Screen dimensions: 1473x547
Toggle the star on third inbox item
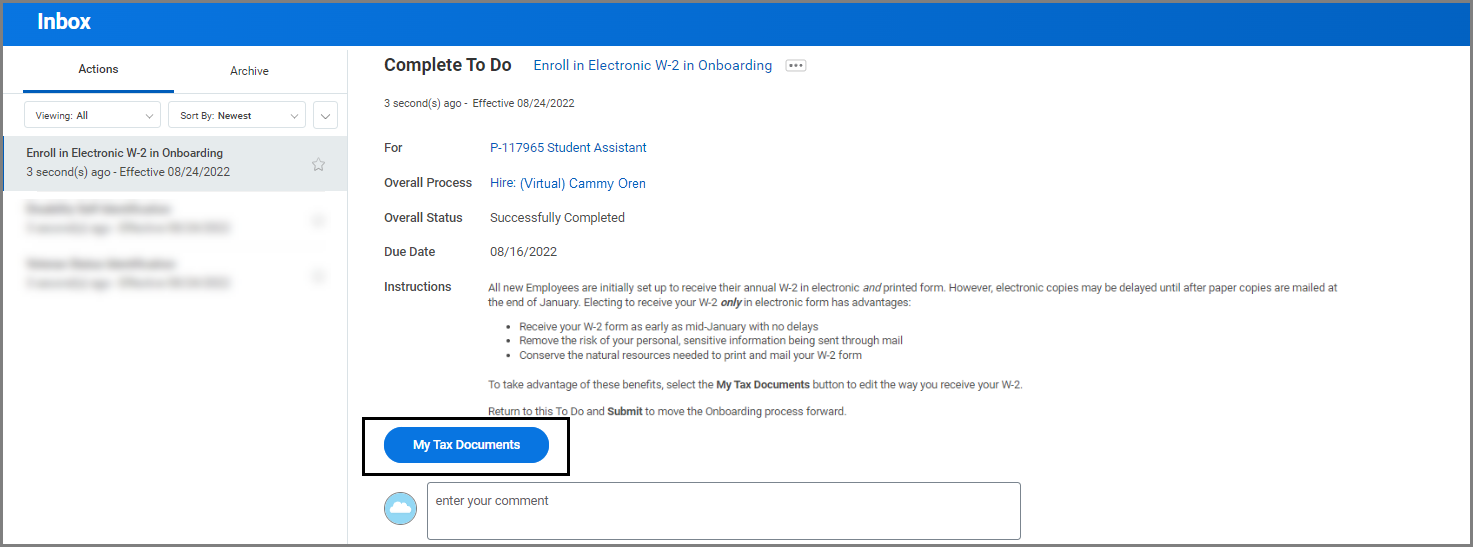pos(318,275)
